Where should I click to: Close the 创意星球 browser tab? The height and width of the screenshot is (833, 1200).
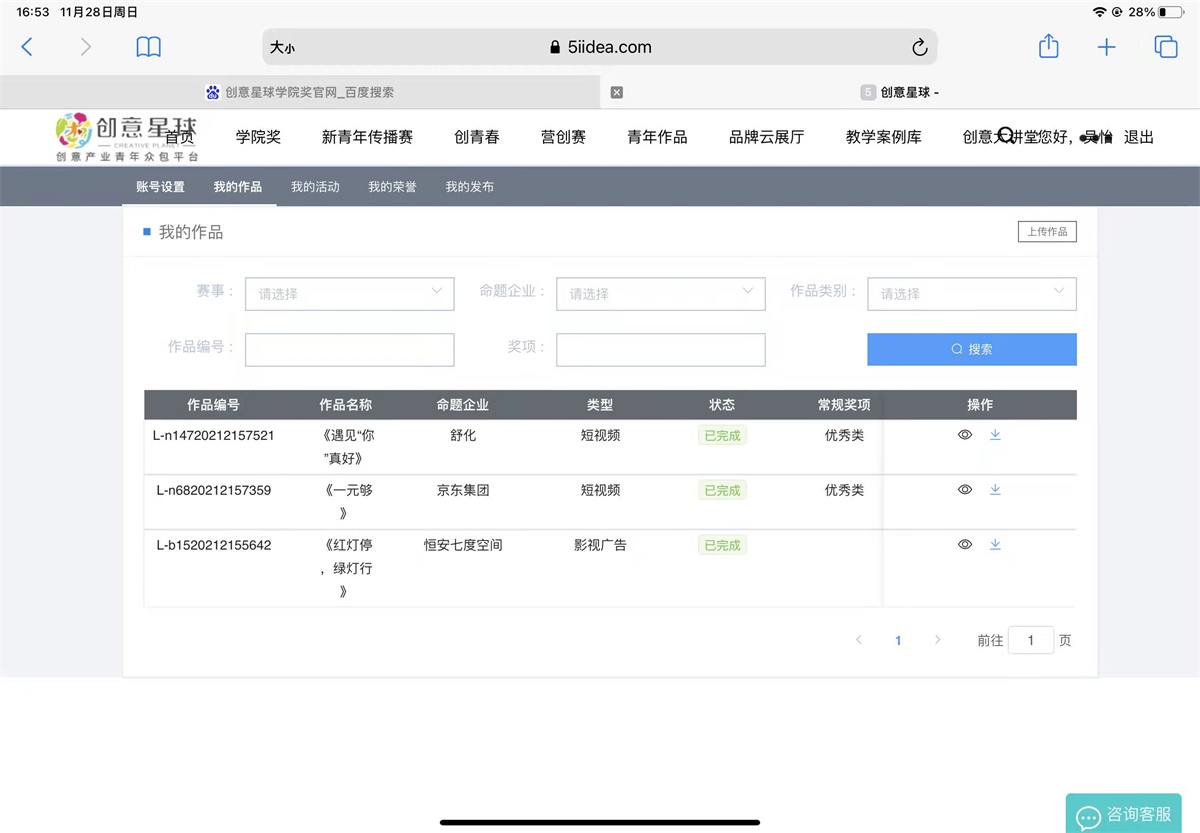616,92
